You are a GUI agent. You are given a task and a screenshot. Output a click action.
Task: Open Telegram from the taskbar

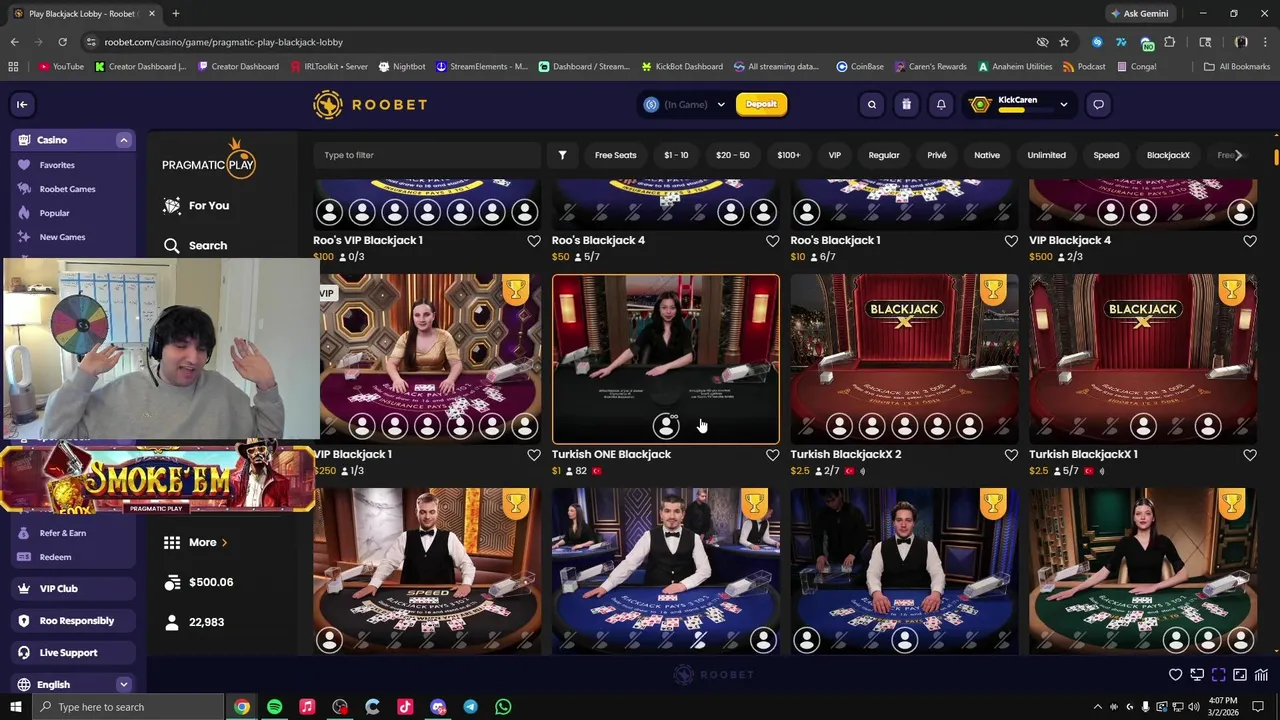click(470, 707)
